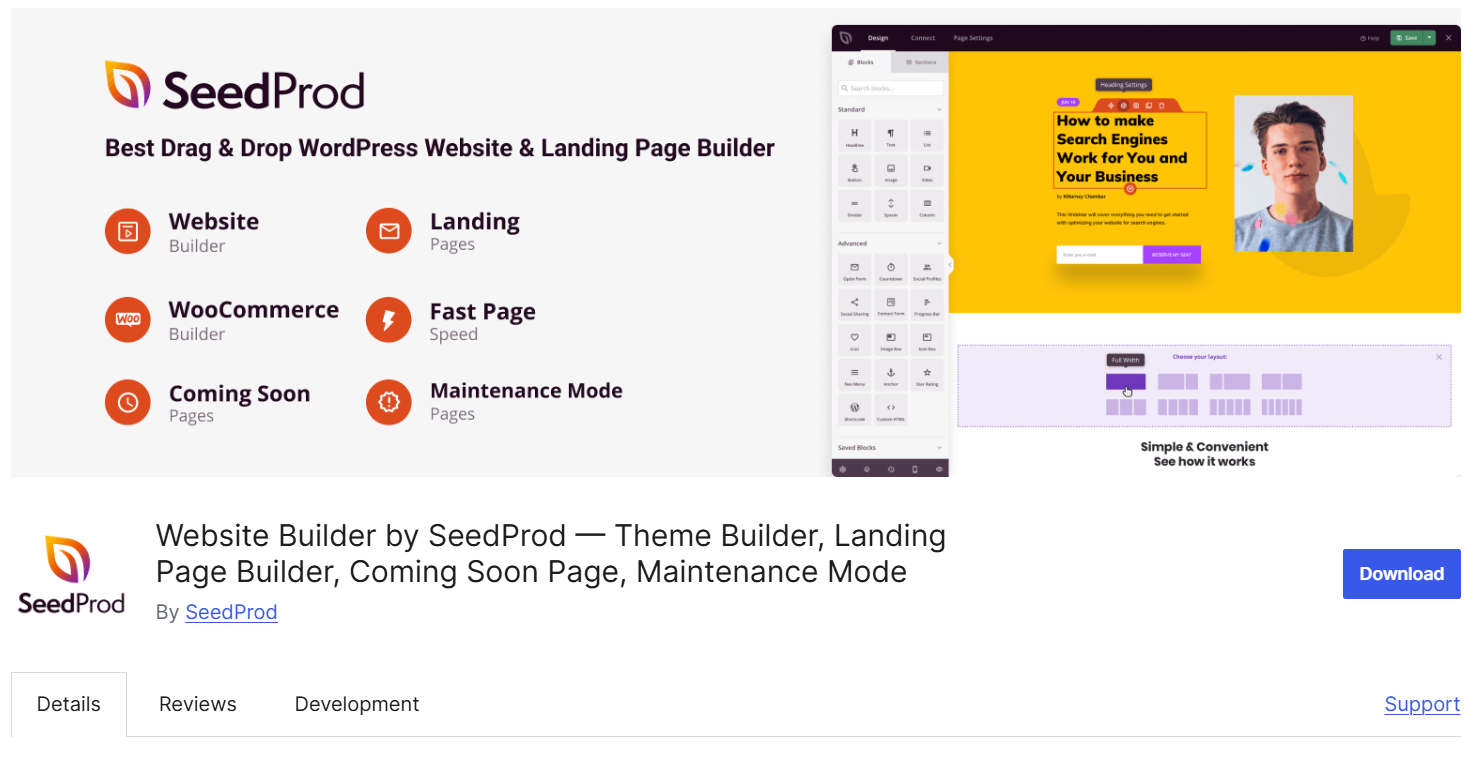Click the Reserve My Seat button
Image resolution: width=1473 pixels, height=764 pixels.
[1172, 254]
